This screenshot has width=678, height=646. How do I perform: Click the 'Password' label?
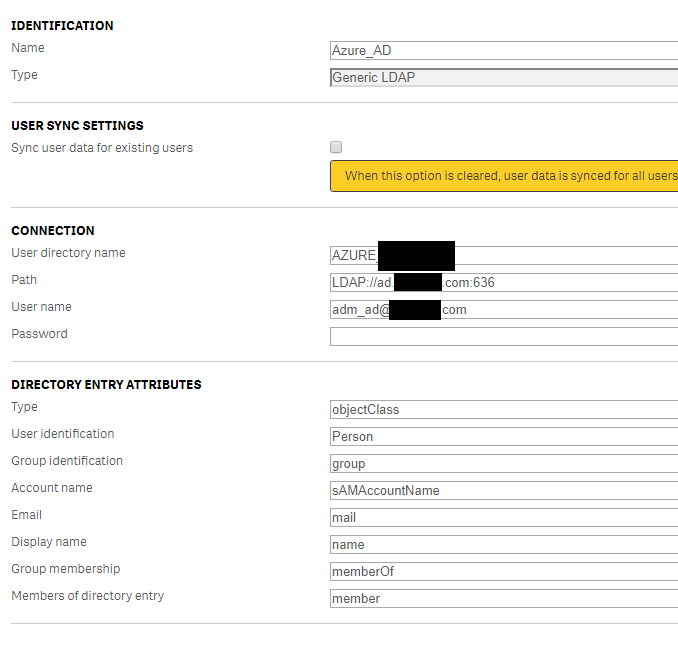[39, 334]
